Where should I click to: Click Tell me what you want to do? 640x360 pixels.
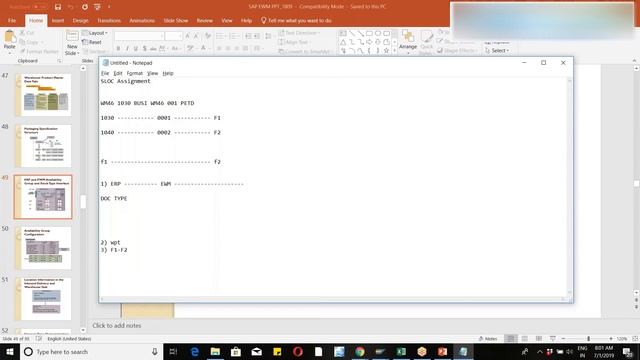click(x=296, y=20)
